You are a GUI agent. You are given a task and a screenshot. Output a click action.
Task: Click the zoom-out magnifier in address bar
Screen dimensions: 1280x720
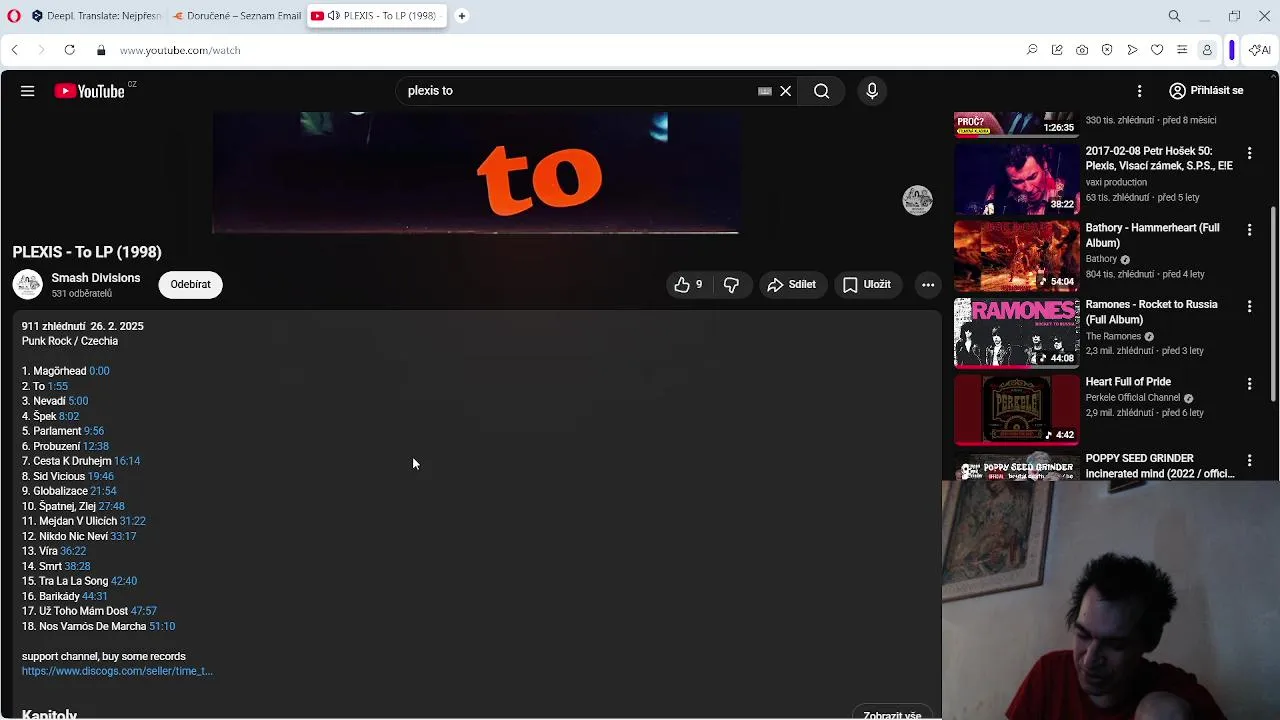pos(1032,50)
